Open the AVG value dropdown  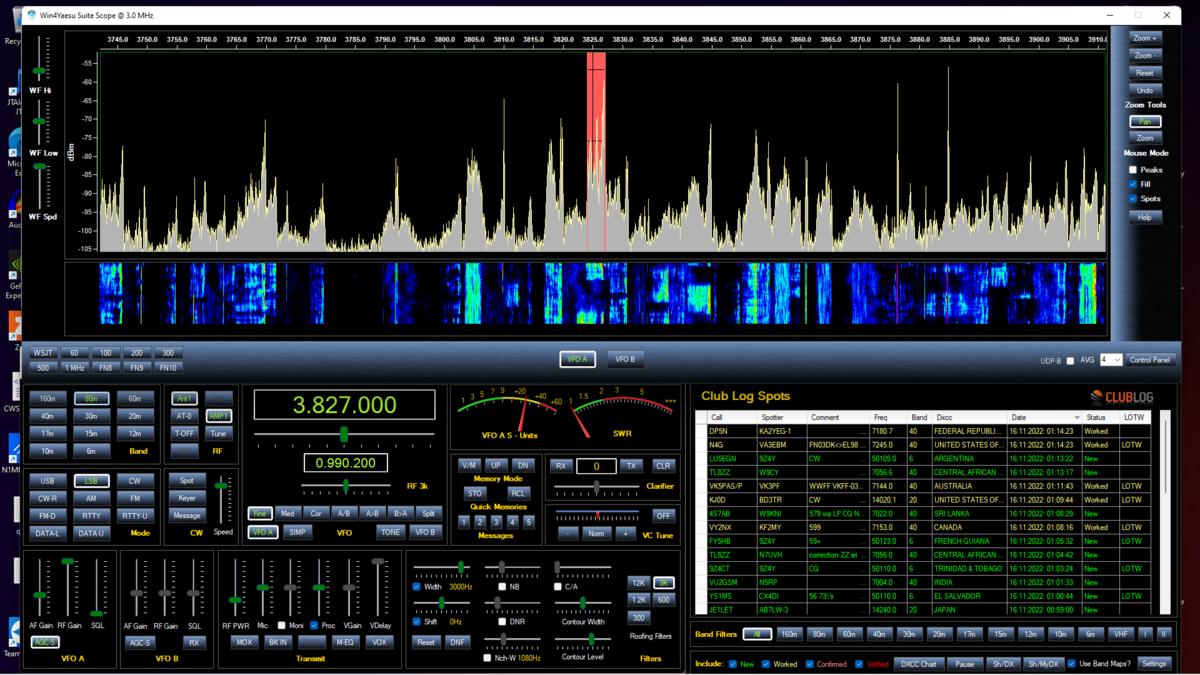[1111, 359]
